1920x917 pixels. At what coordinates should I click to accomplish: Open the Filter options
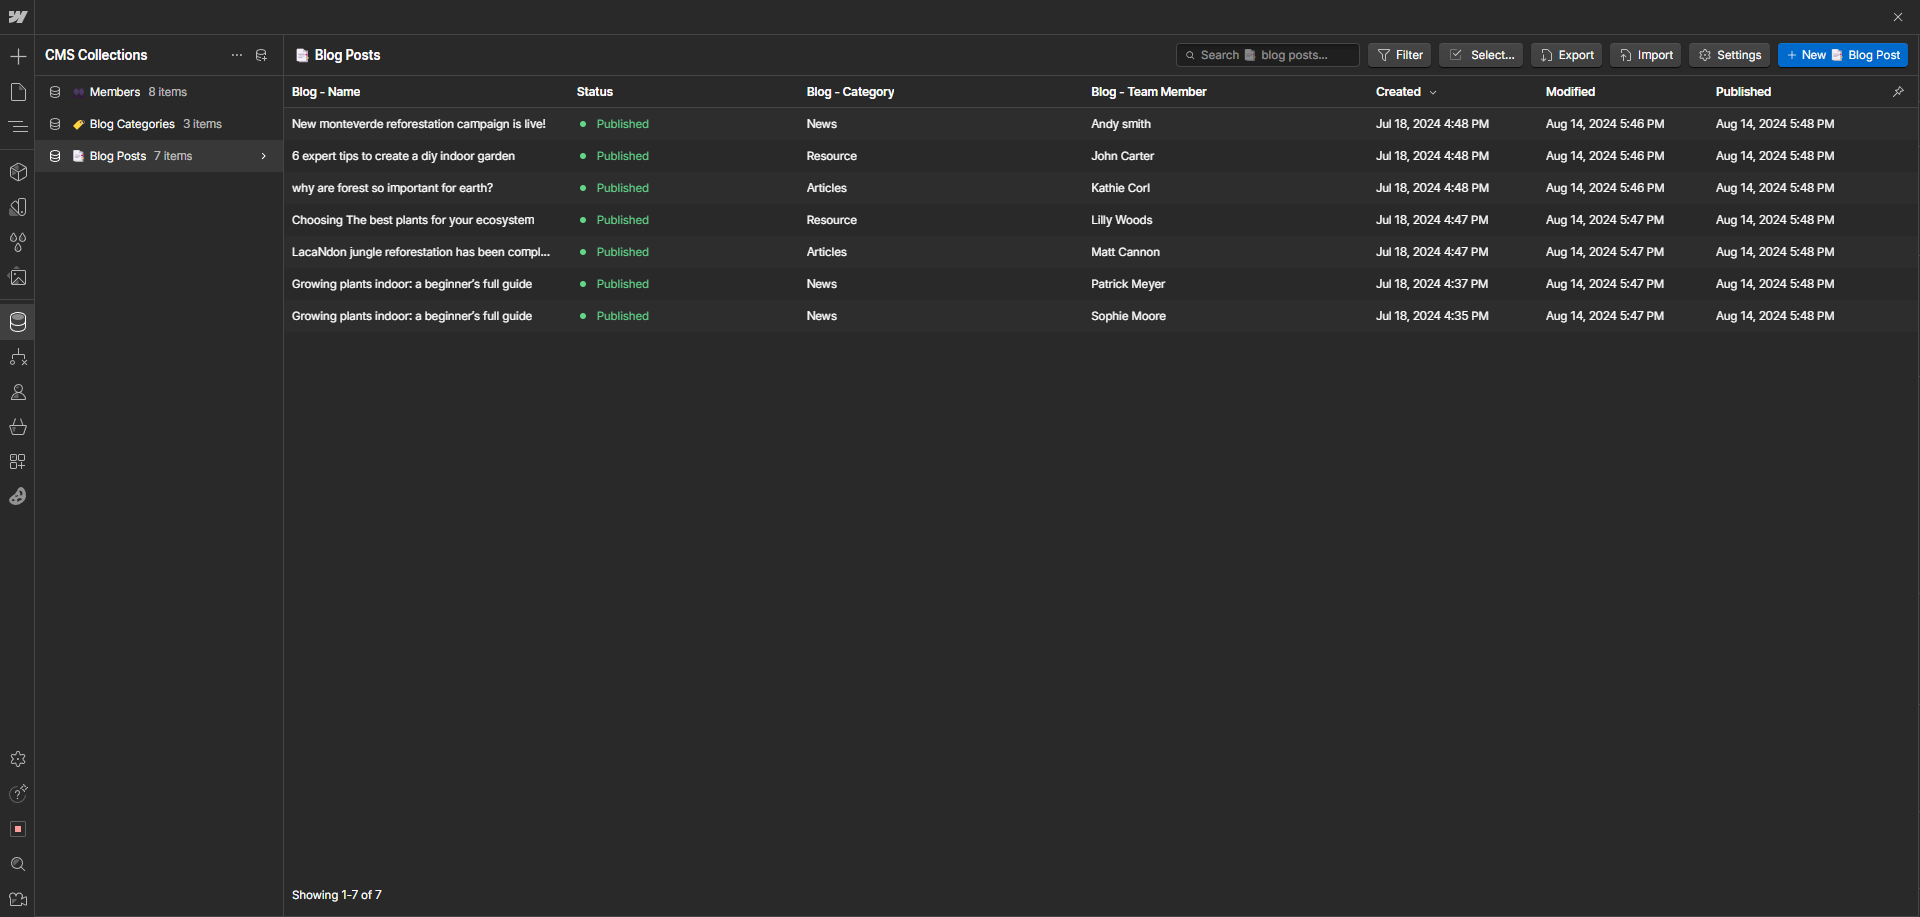pos(1400,55)
